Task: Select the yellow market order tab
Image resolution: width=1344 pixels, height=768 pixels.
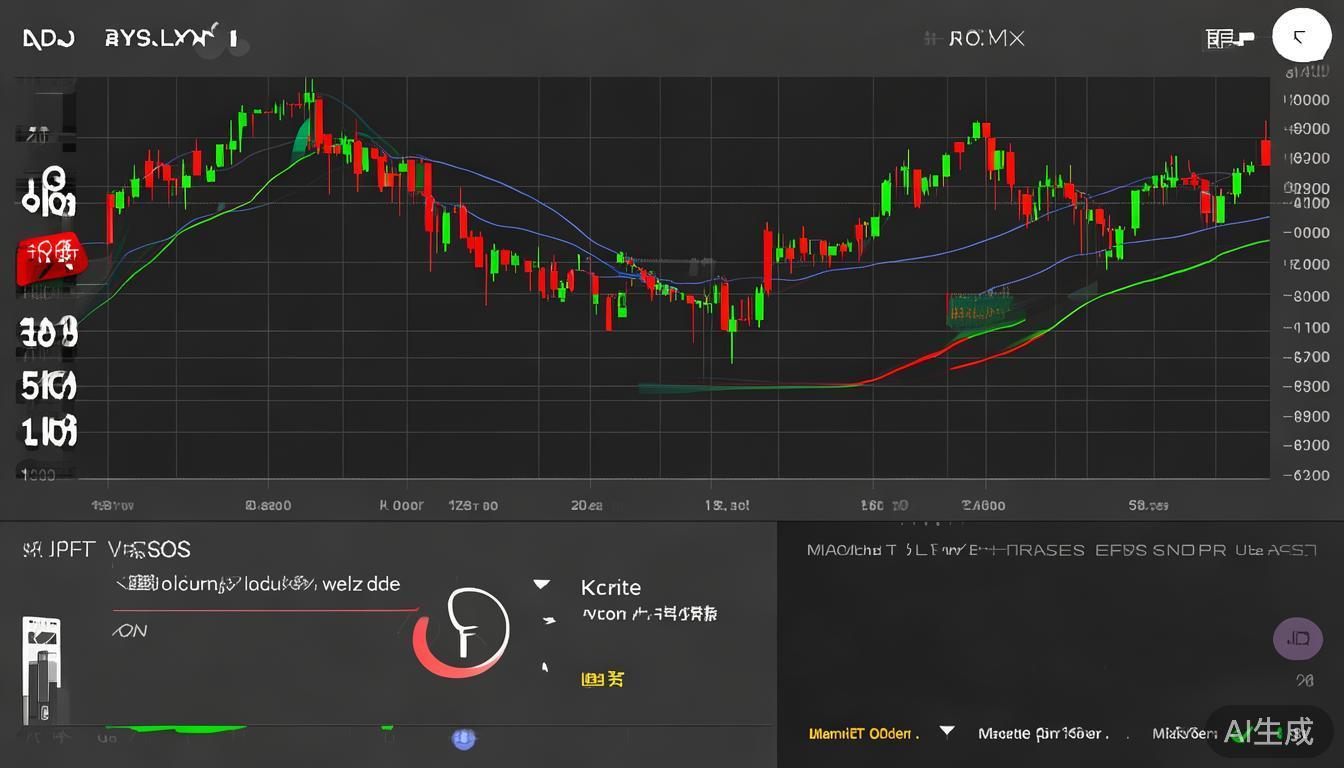Action: [862, 733]
